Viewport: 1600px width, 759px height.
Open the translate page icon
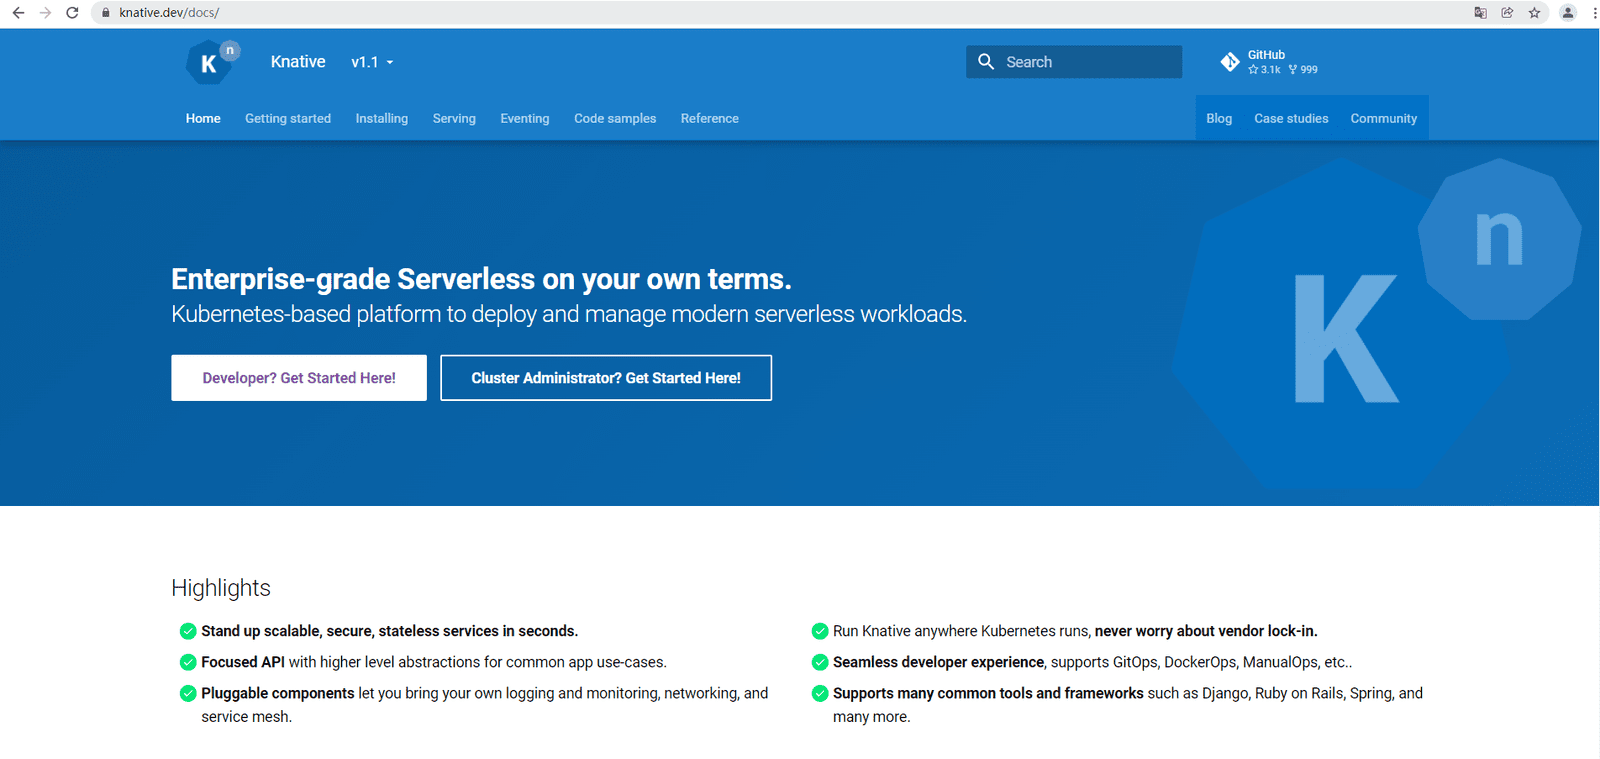pyautogui.click(x=1480, y=13)
